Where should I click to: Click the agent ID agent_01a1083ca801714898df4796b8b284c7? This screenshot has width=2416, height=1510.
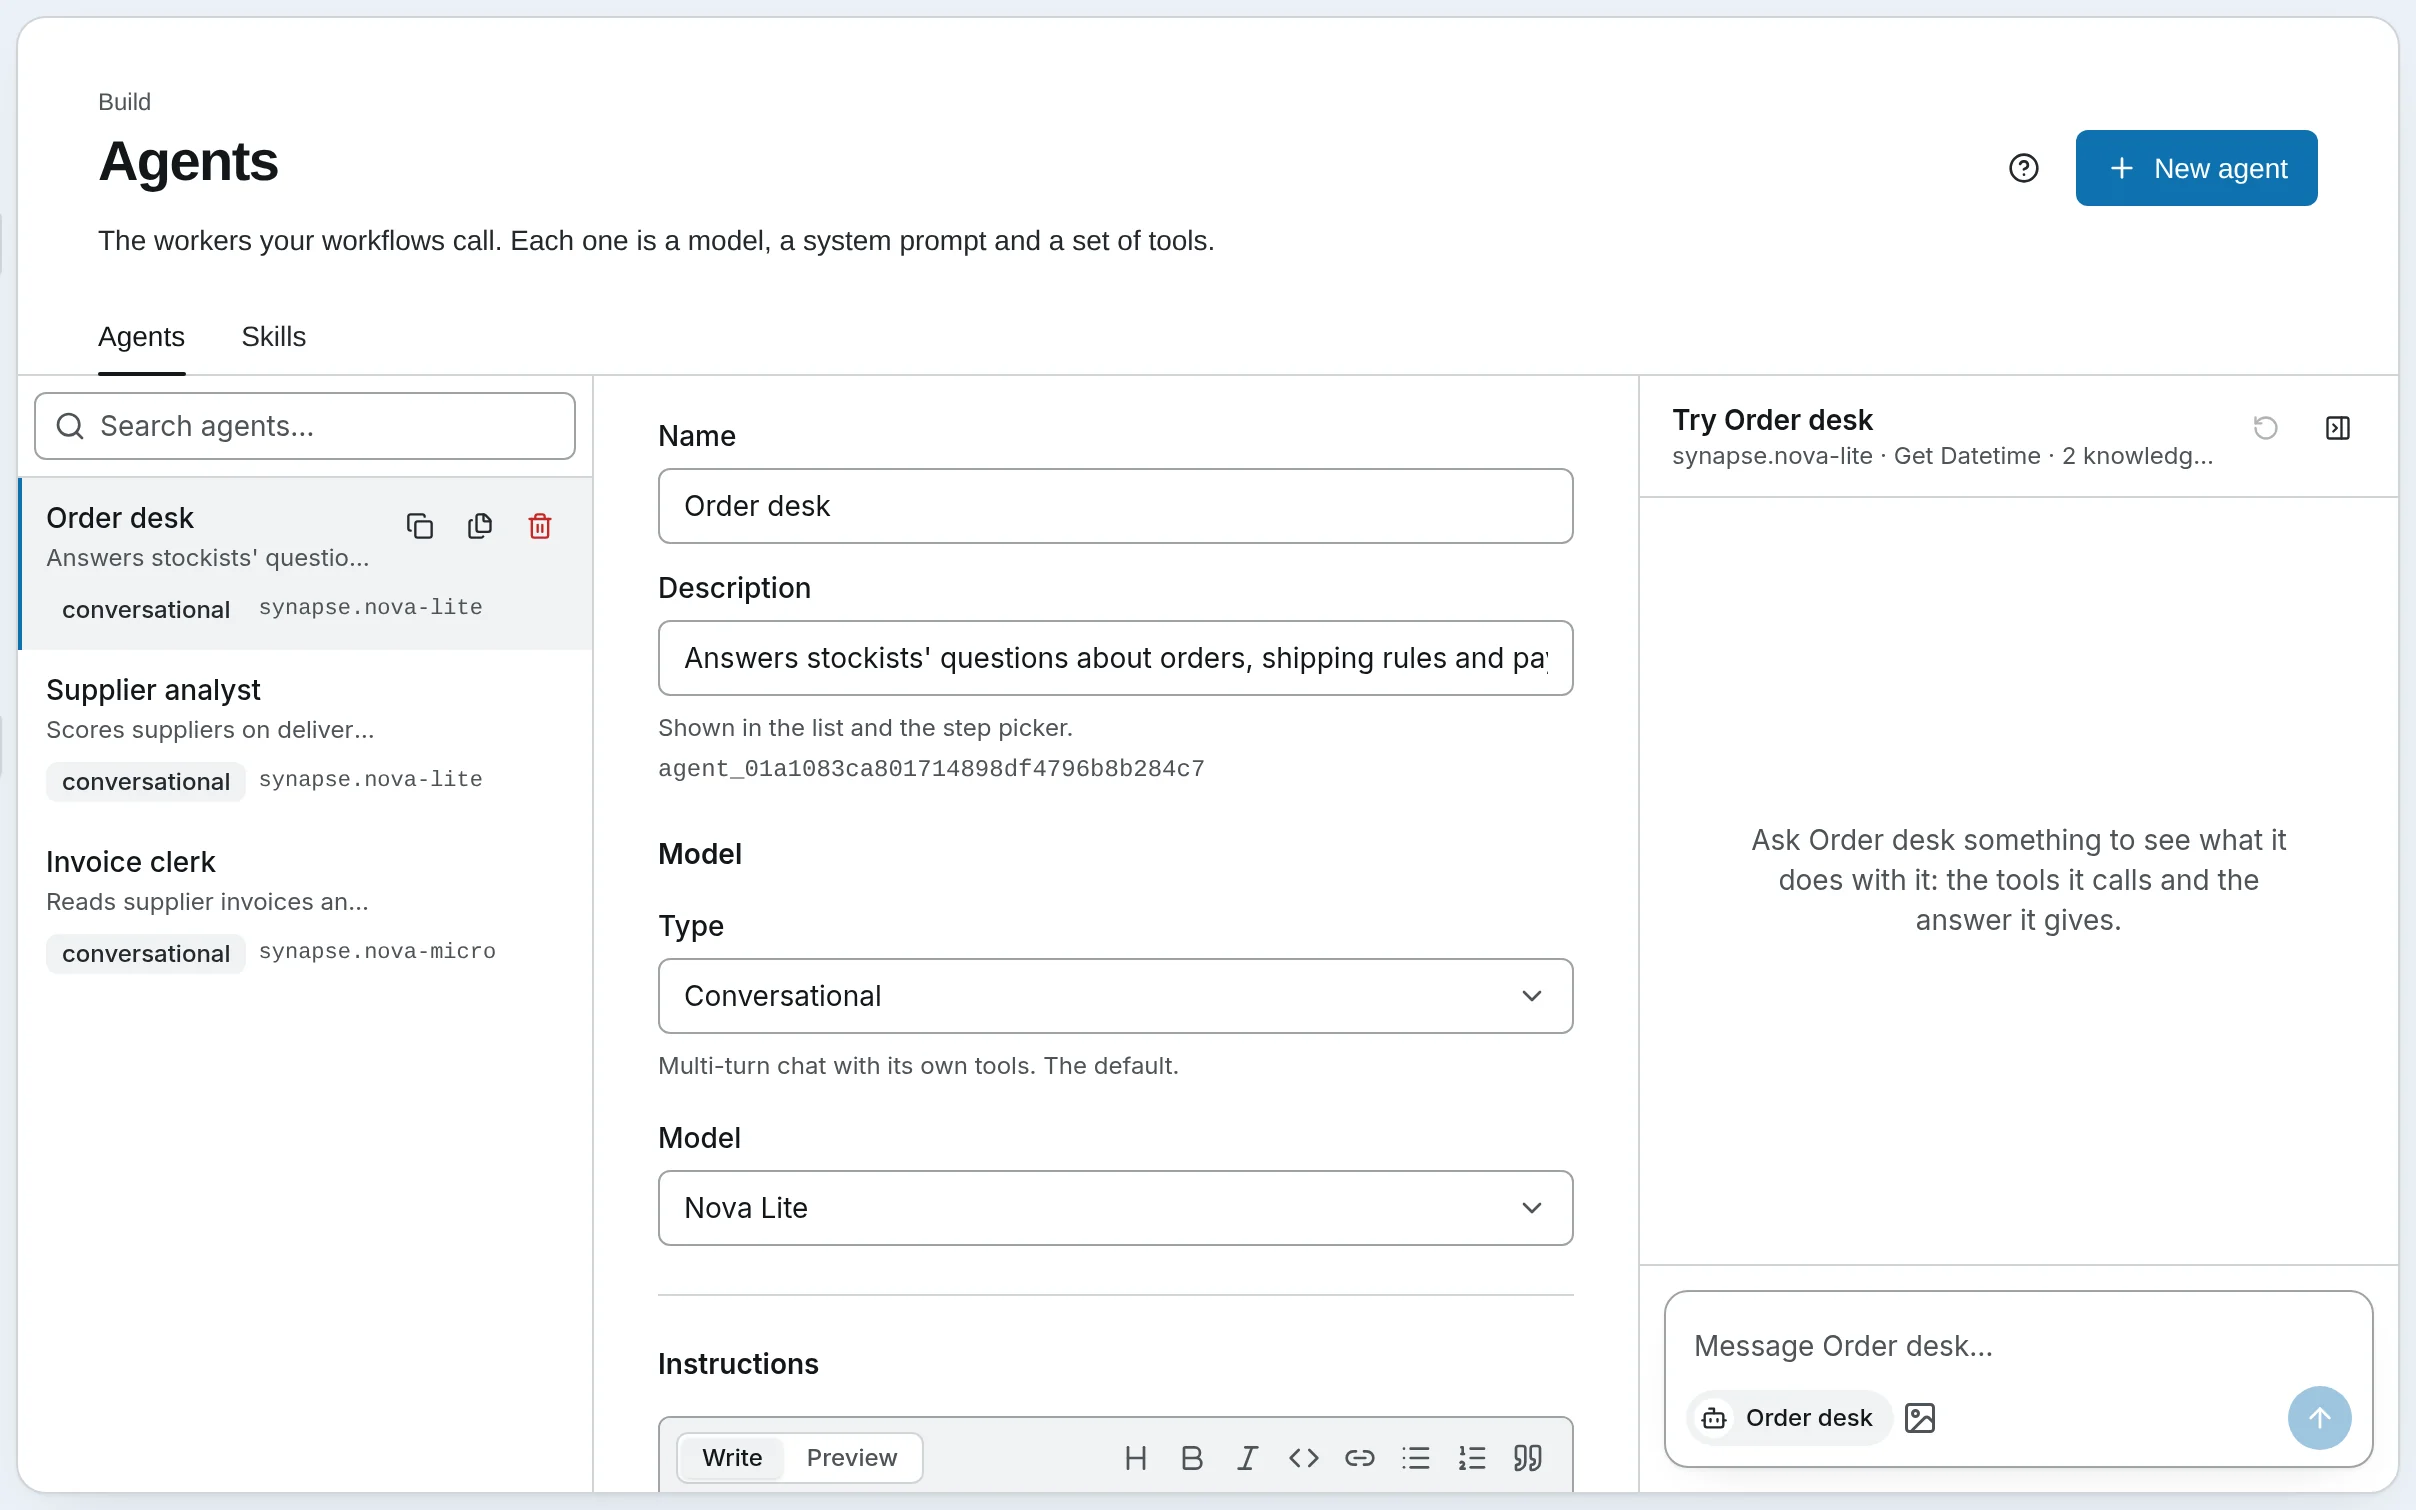point(931,769)
